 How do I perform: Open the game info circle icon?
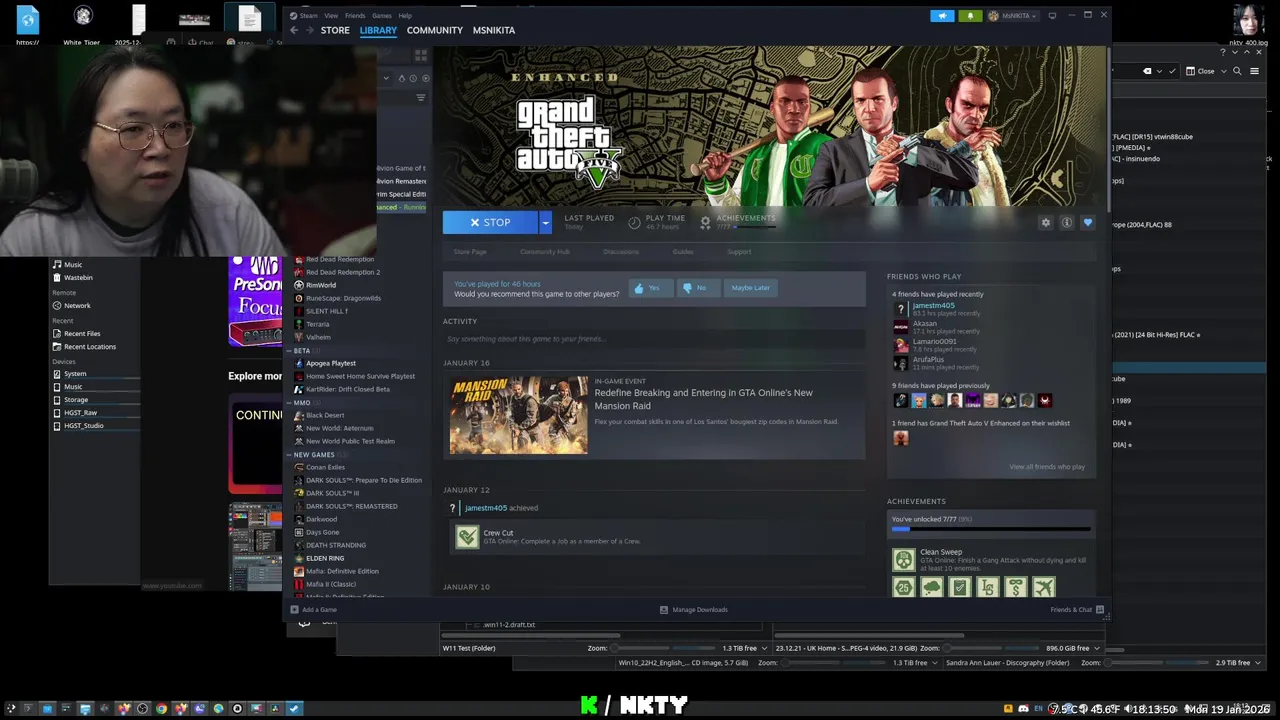[1067, 223]
